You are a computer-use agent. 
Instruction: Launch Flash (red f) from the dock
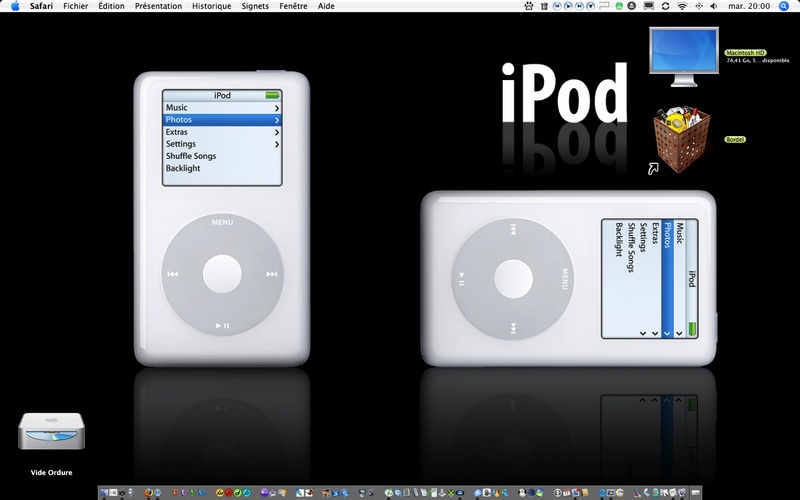229,492
